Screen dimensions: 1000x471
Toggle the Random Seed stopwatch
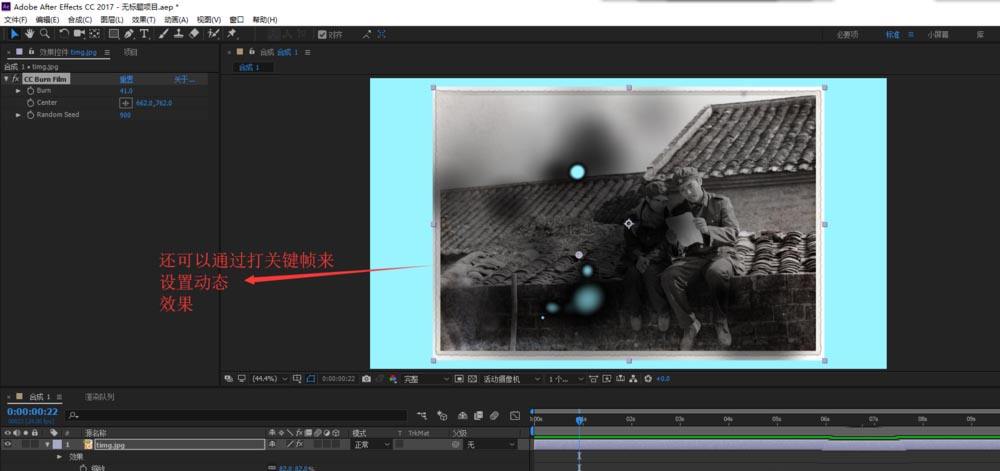tap(30, 115)
